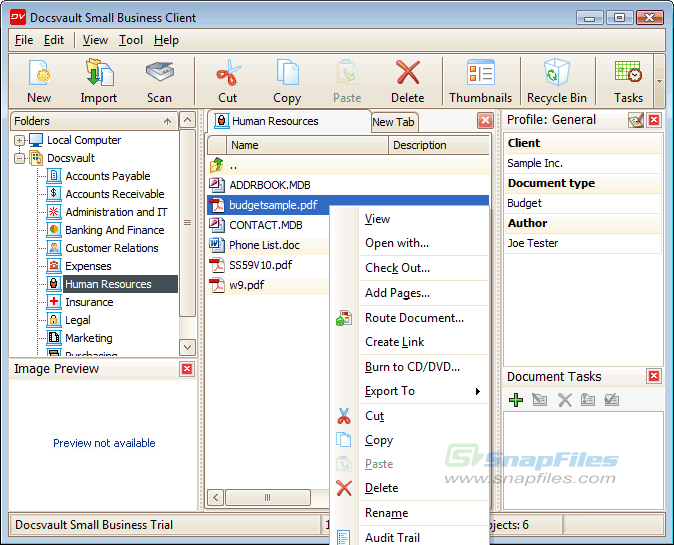
Task: Select Accounts Receivable cabinet
Action: (114, 194)
